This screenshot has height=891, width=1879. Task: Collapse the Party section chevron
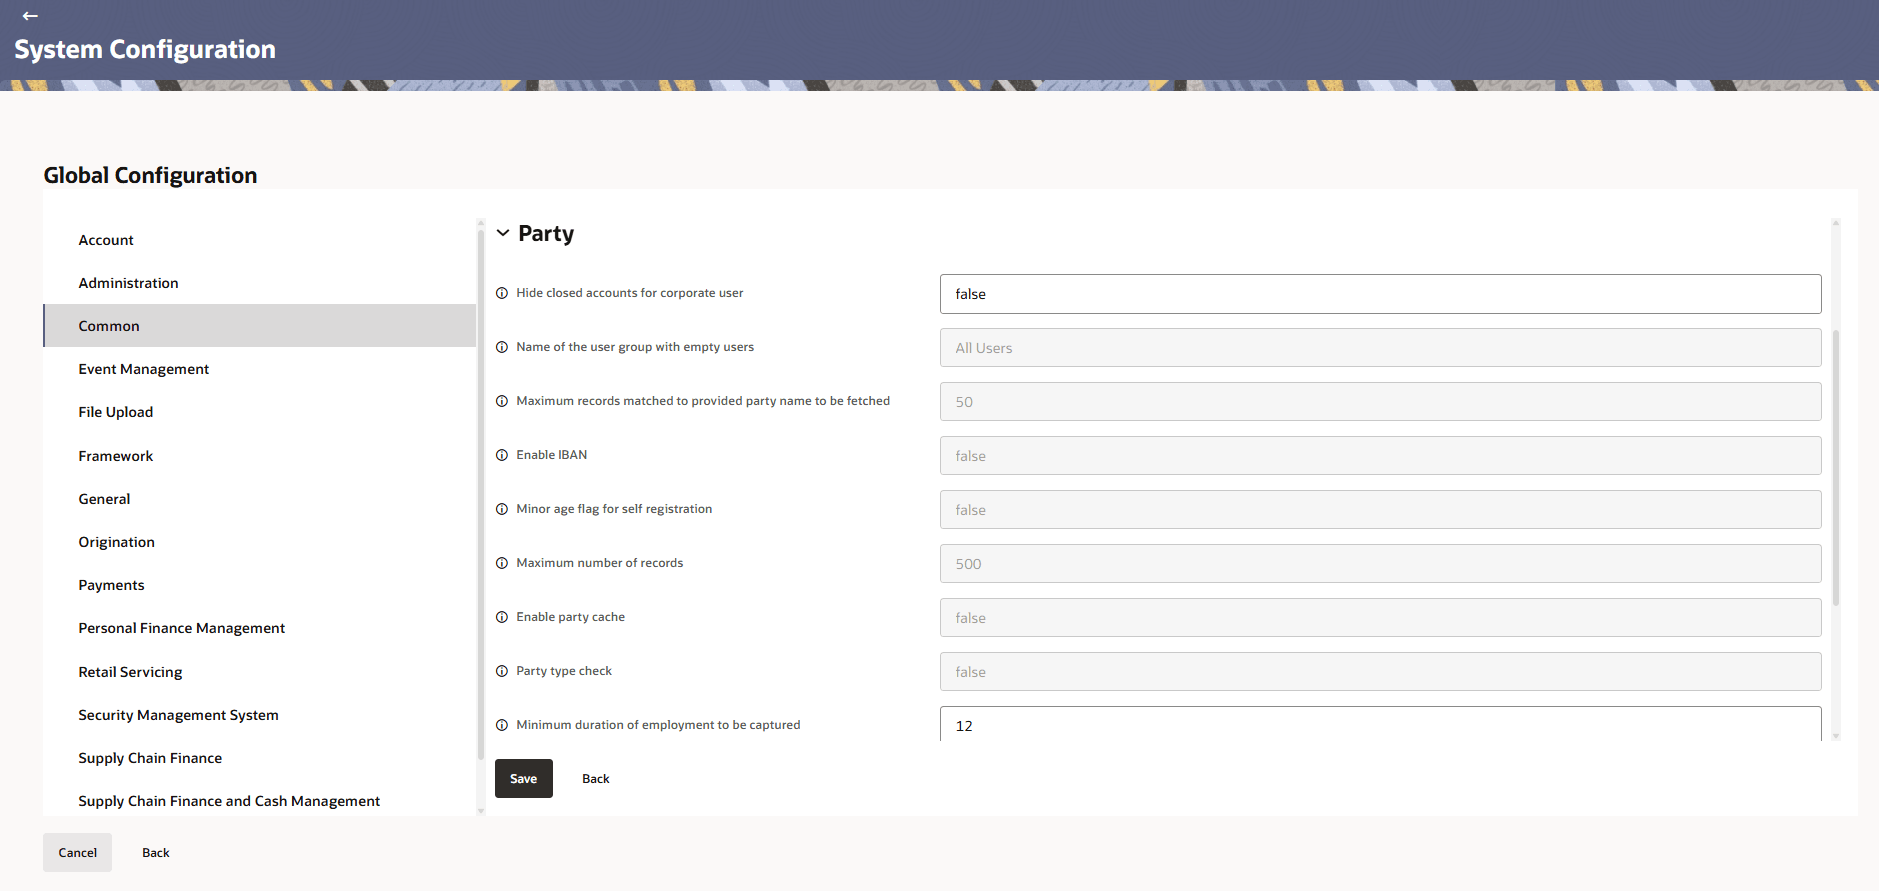(x=503, y=233)
